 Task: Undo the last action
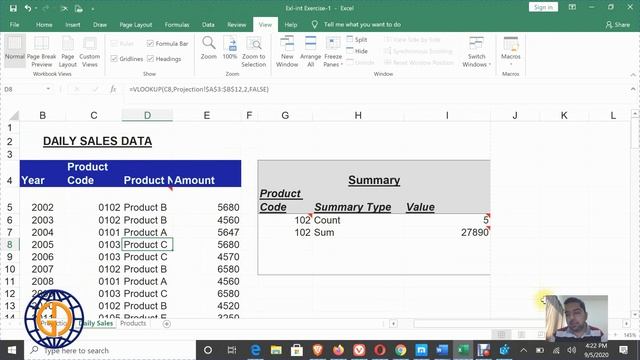pyautogui.click(x=28, y=8)
